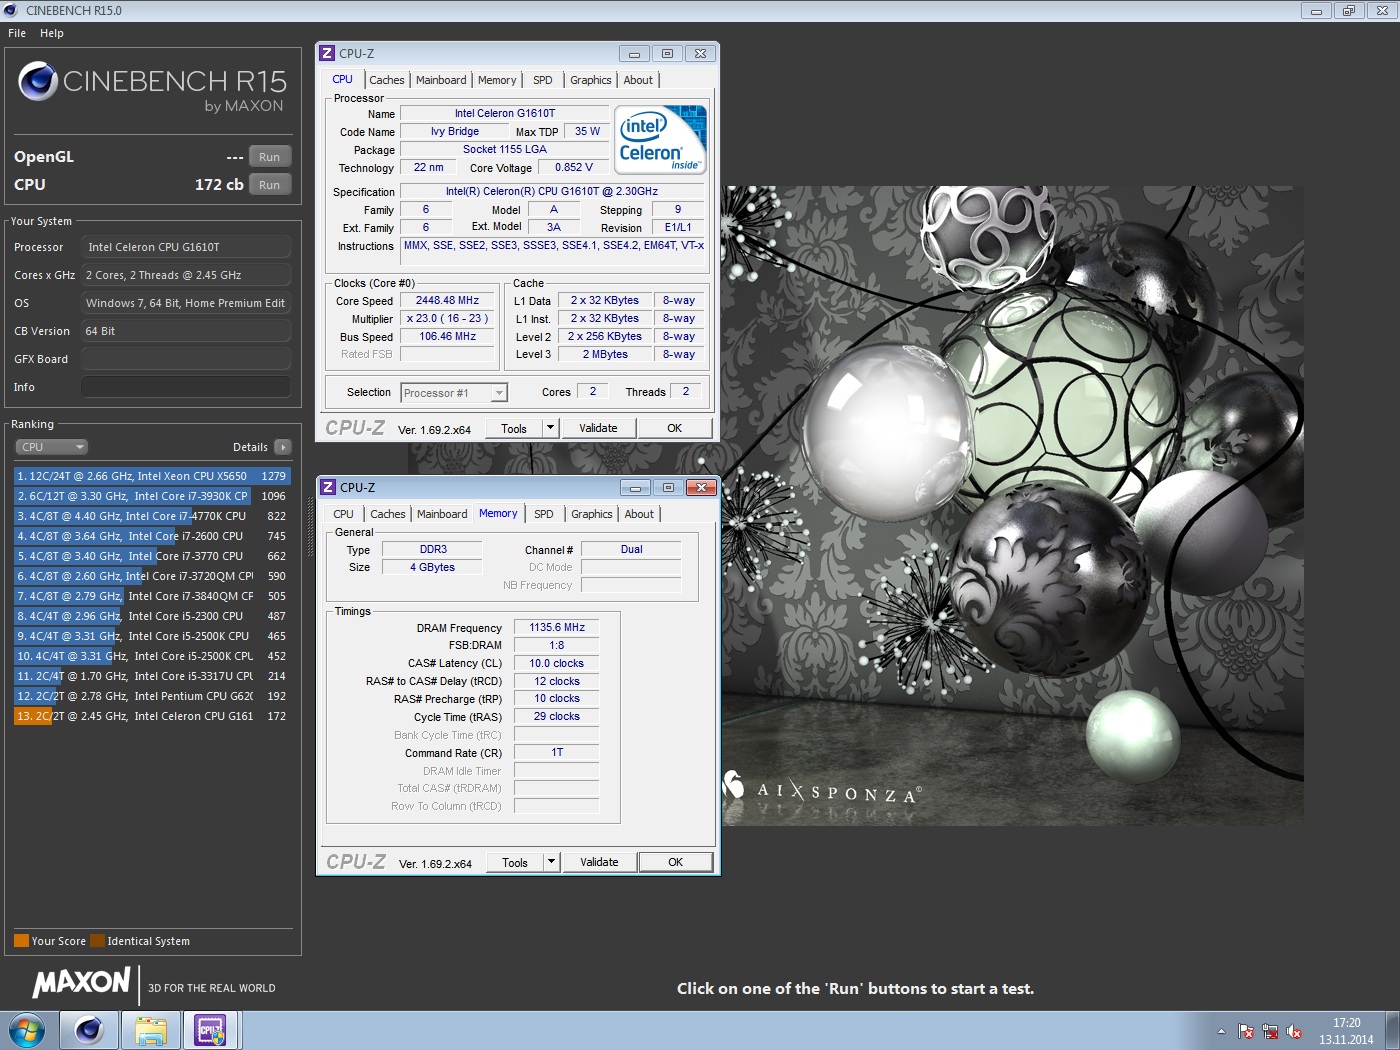Viewport: 1400px width, 1050px height.
Task: Open Action Center flag tray icon
Action: [x=1246, y=1031]
